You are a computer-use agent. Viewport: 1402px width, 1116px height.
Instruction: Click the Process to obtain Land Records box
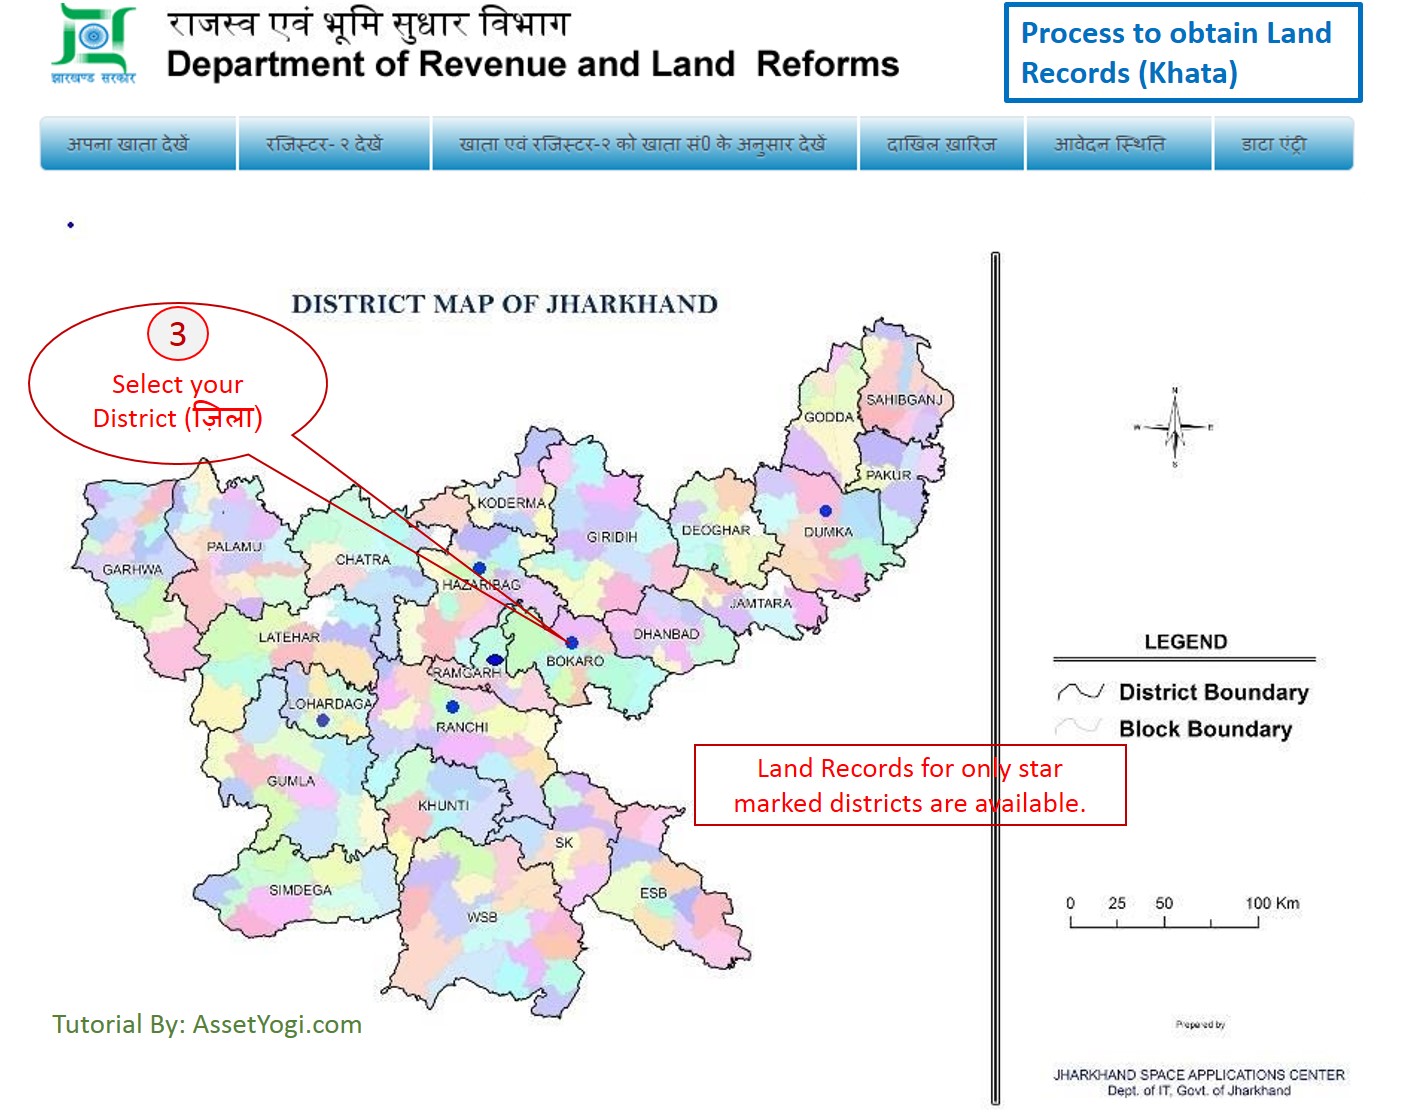click(1182, 52)
